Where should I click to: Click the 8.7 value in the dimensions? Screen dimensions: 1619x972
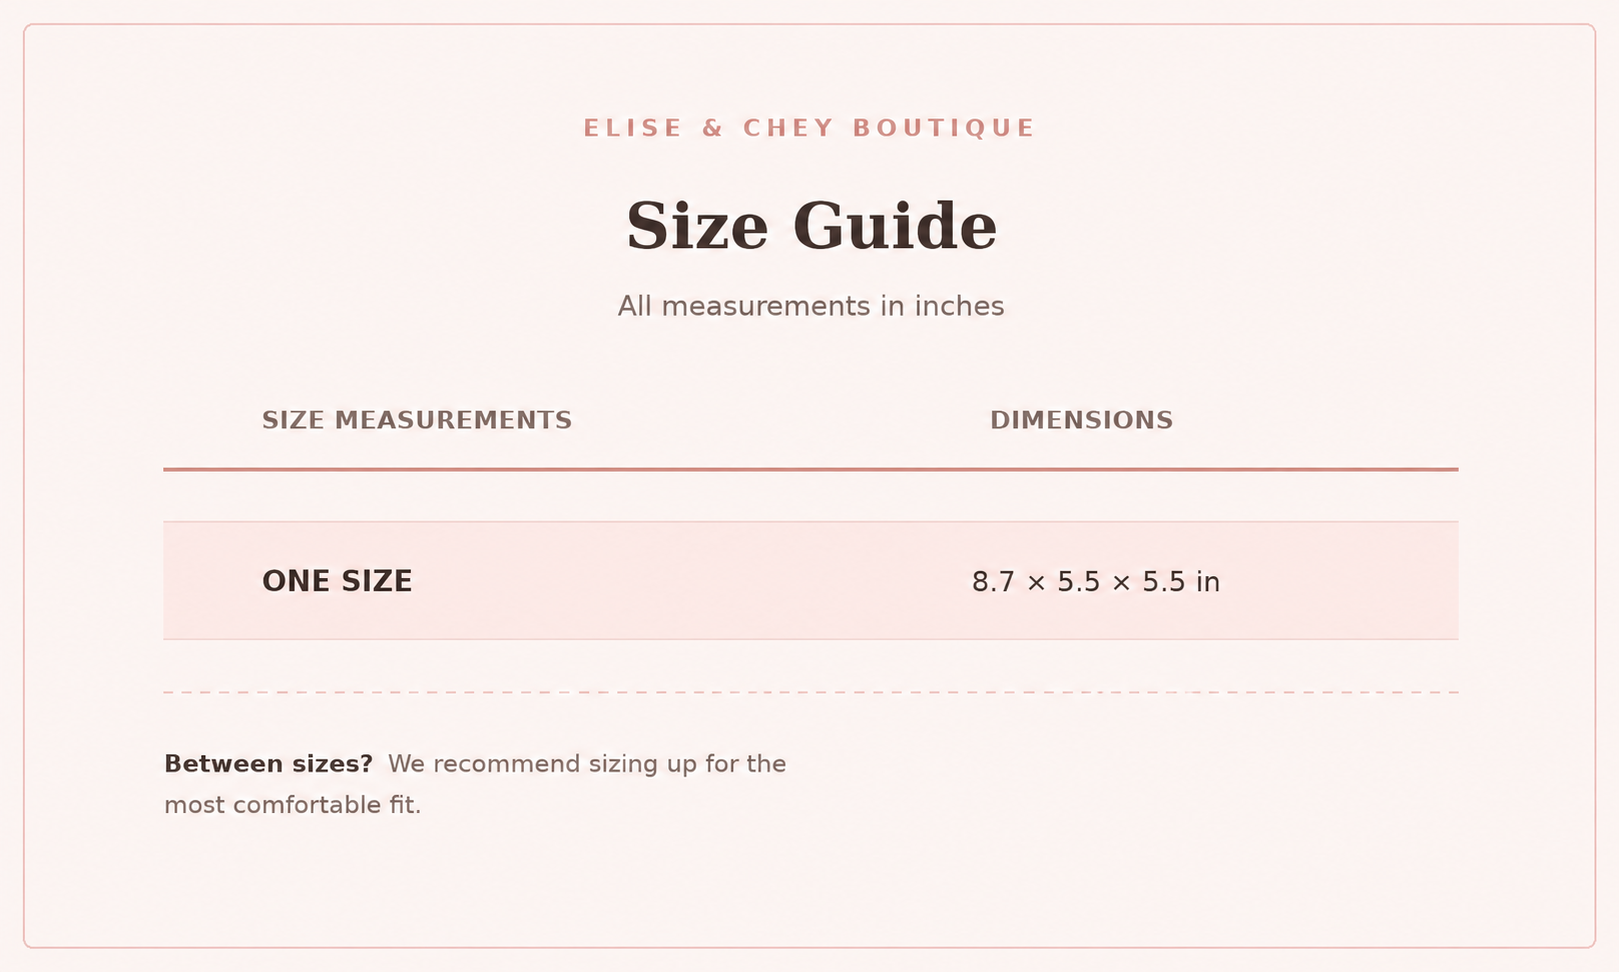[993, 582]
